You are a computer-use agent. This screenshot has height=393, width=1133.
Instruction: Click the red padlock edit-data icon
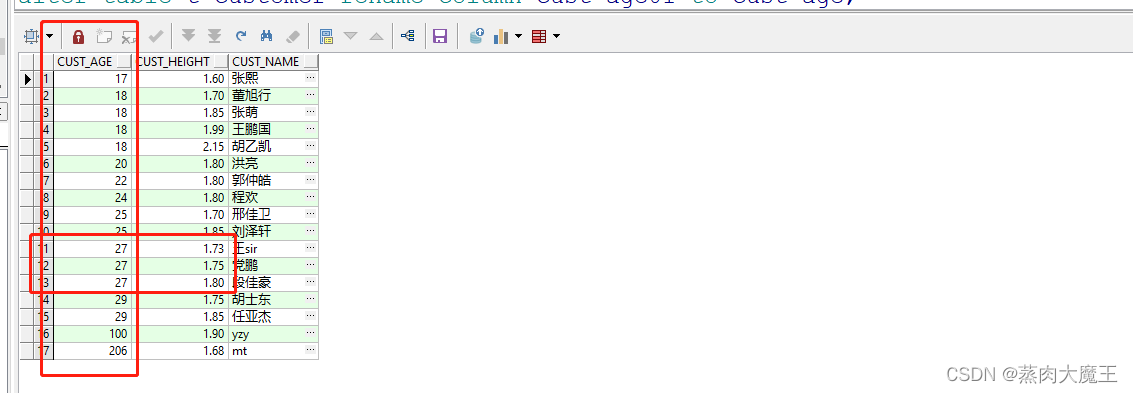79,36
